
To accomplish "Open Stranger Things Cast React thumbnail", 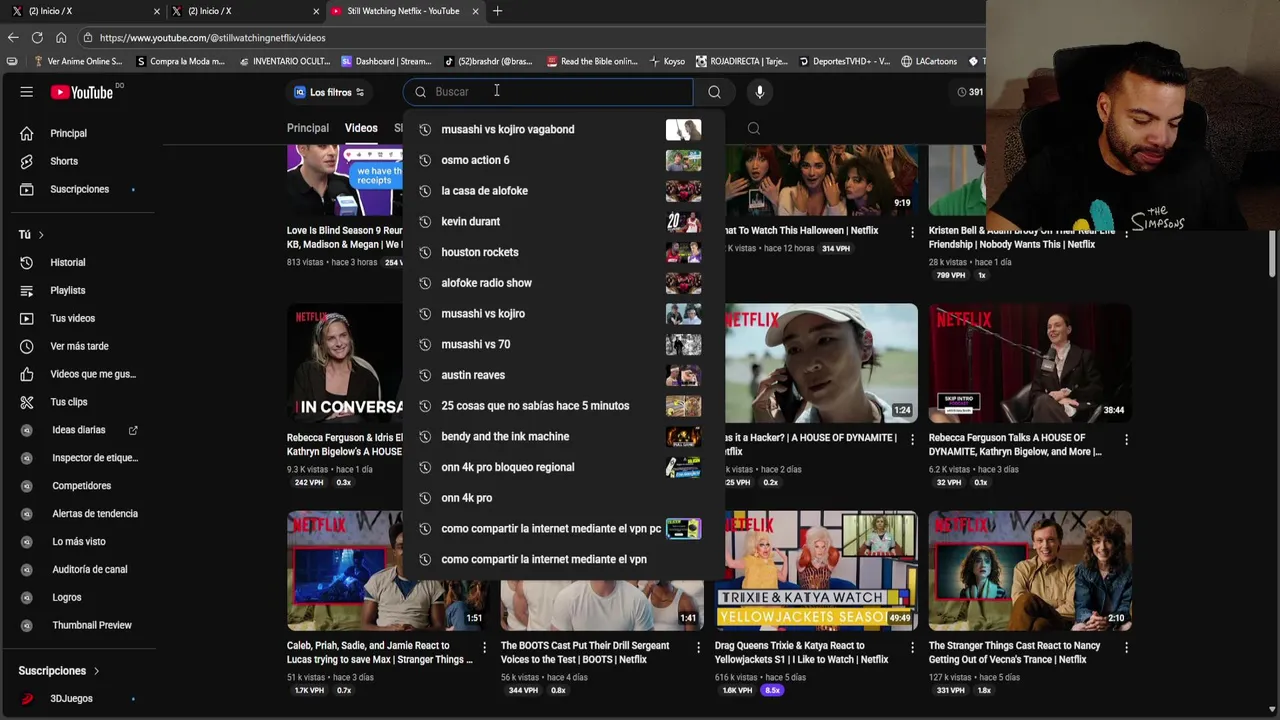I will pos(1030,570).
